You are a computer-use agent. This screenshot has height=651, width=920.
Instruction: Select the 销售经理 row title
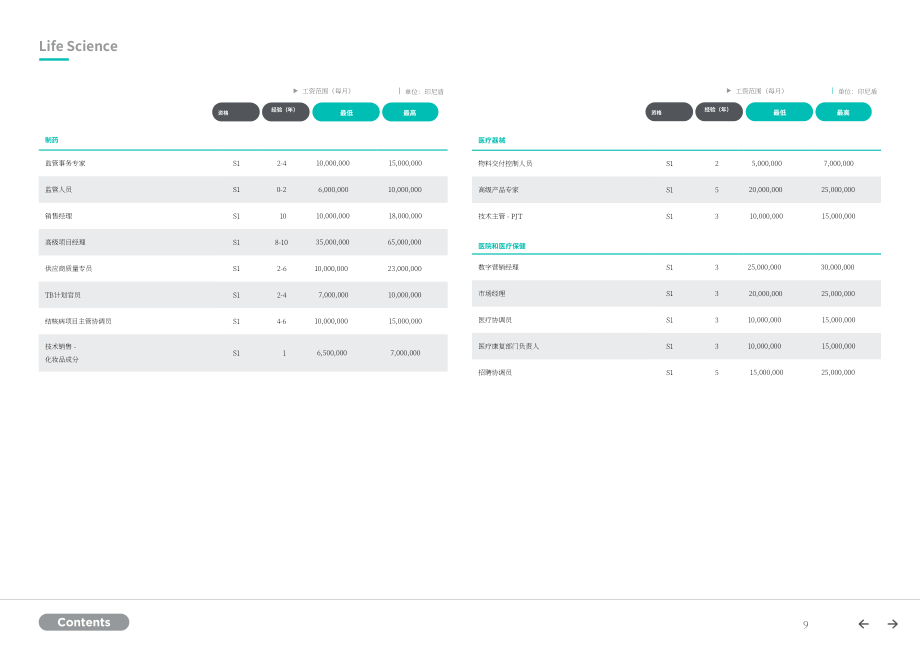(x=59, y=216)
